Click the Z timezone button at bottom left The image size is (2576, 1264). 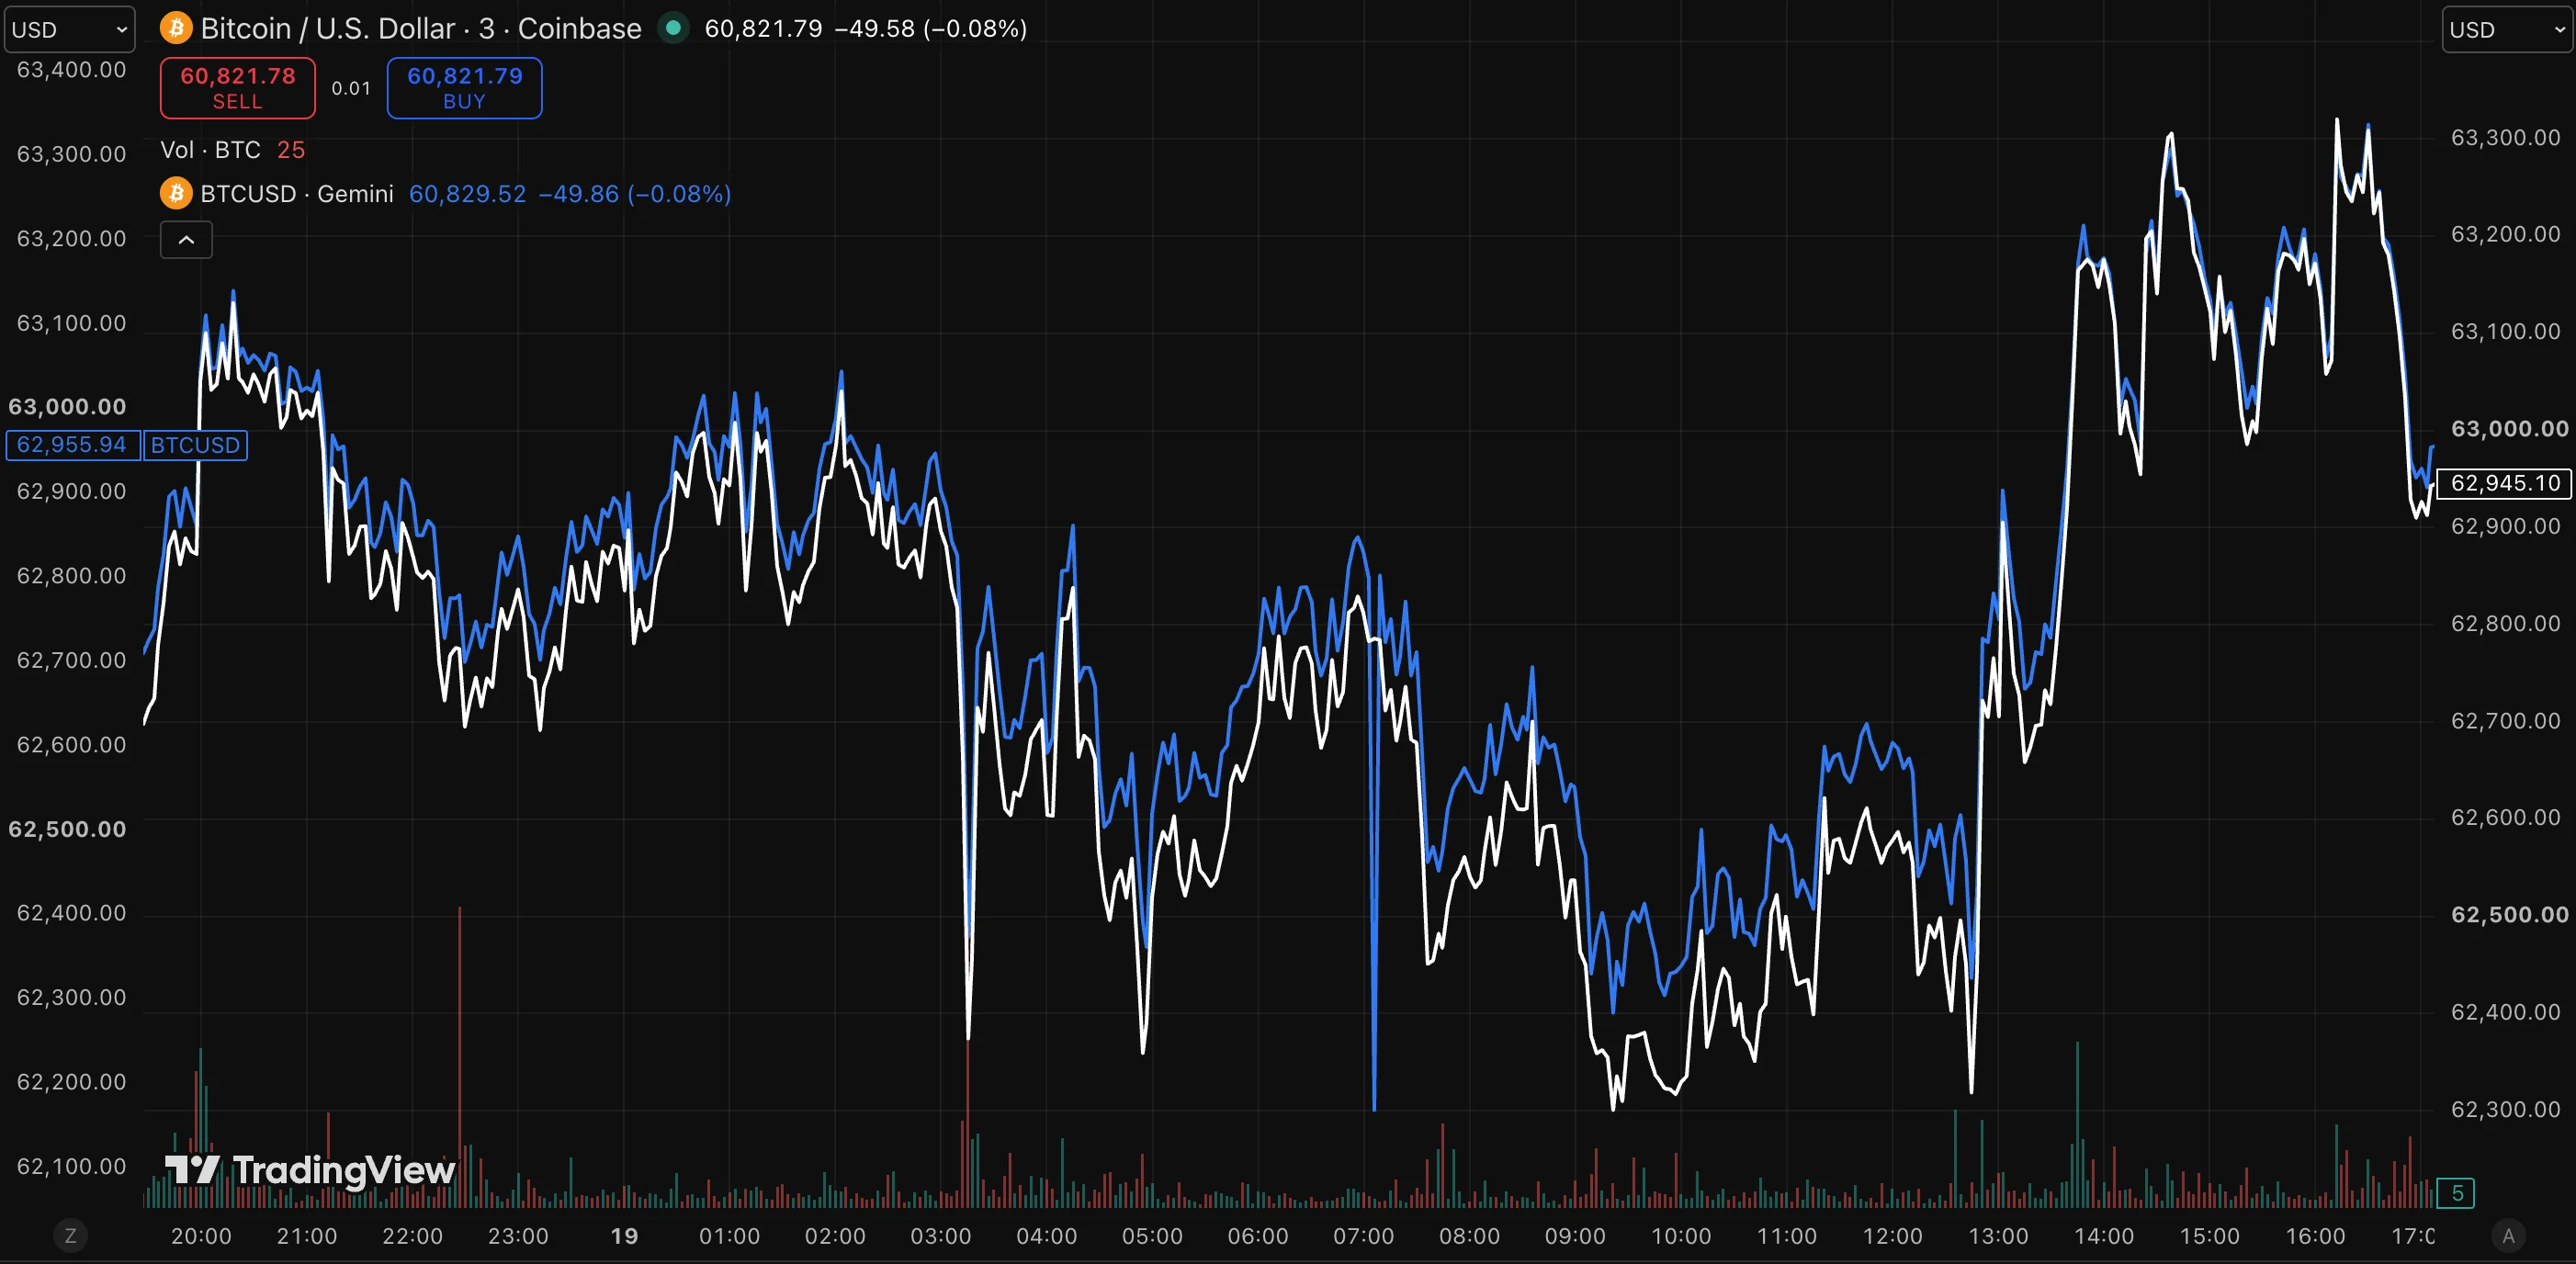point(70,1236)
